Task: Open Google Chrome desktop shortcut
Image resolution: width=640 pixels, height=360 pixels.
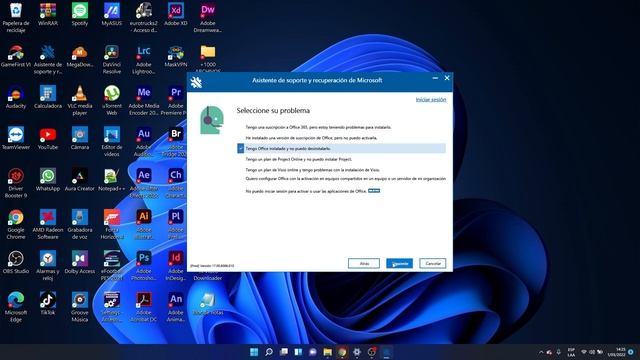Action: pos(16,224)
